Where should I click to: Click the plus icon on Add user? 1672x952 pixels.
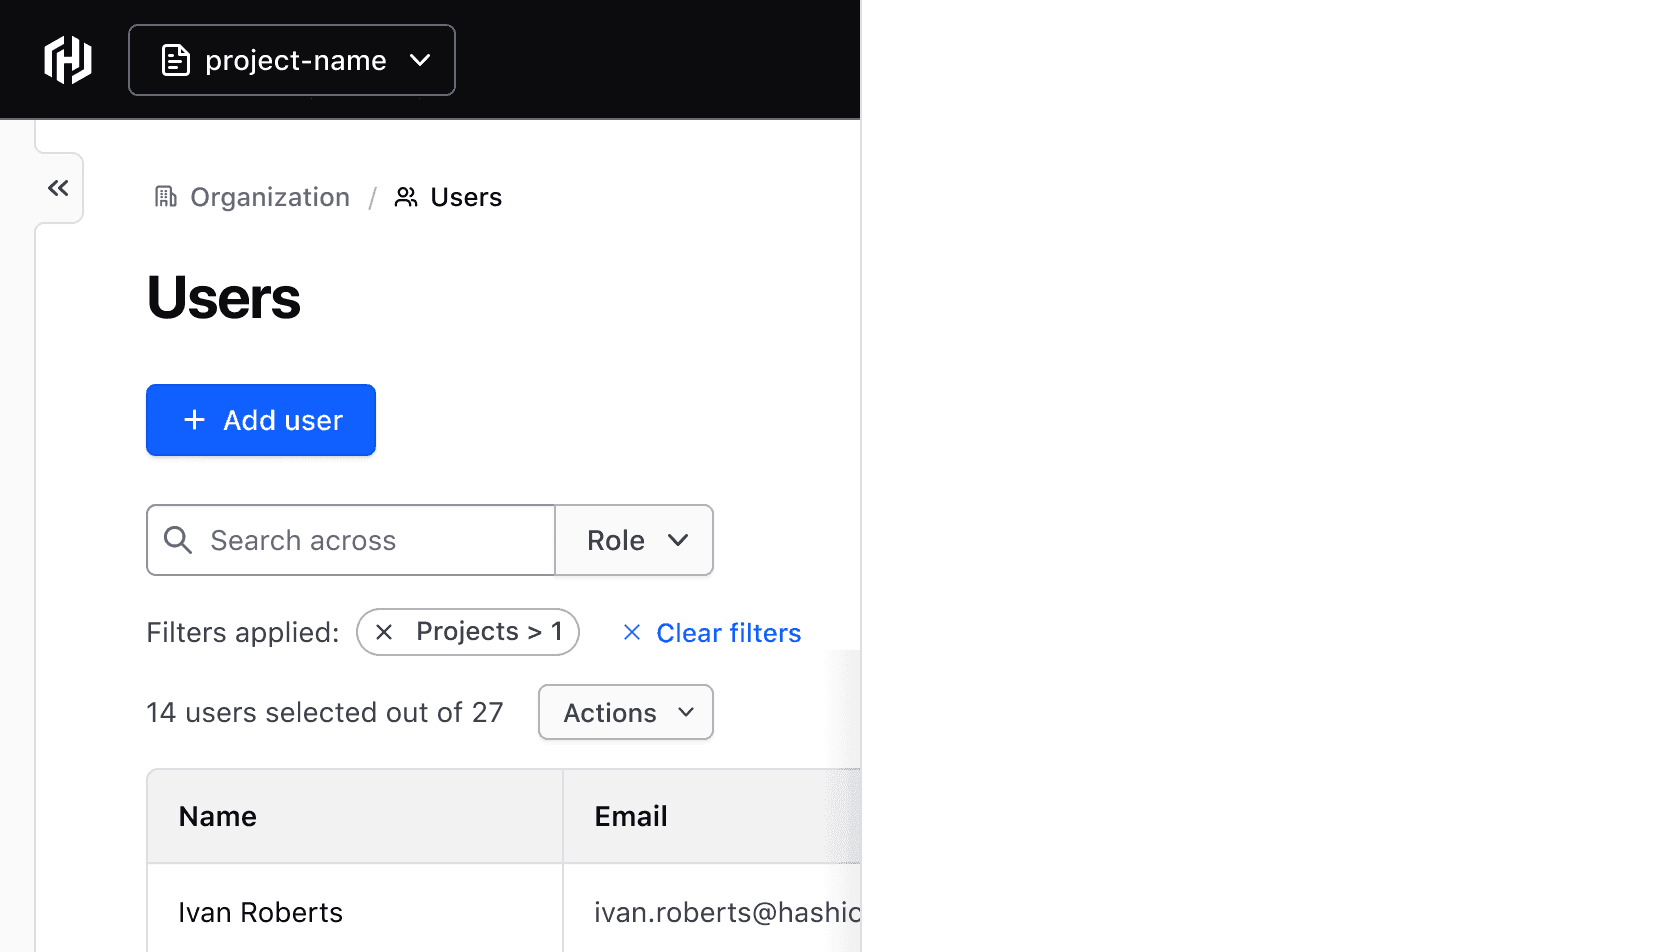click(x=195, y=420)
